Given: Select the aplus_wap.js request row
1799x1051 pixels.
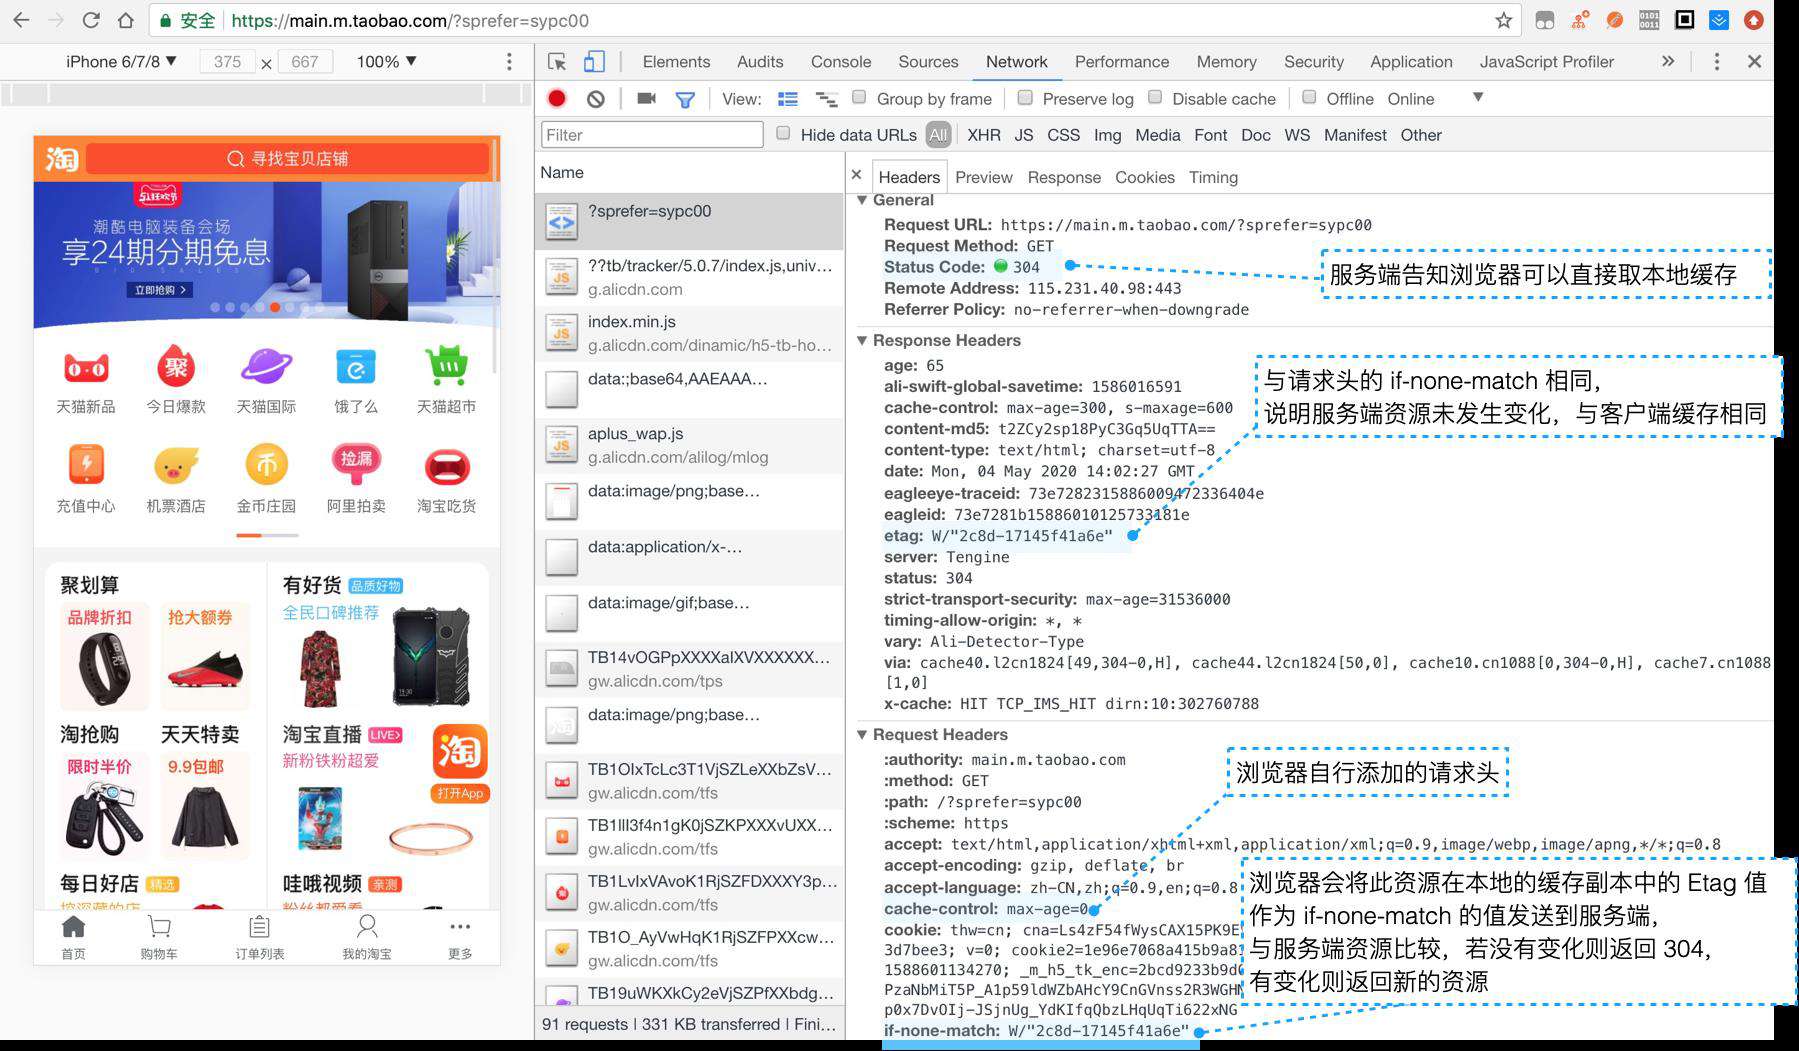Looking at the screenshot, I should [x=690, y=445].
